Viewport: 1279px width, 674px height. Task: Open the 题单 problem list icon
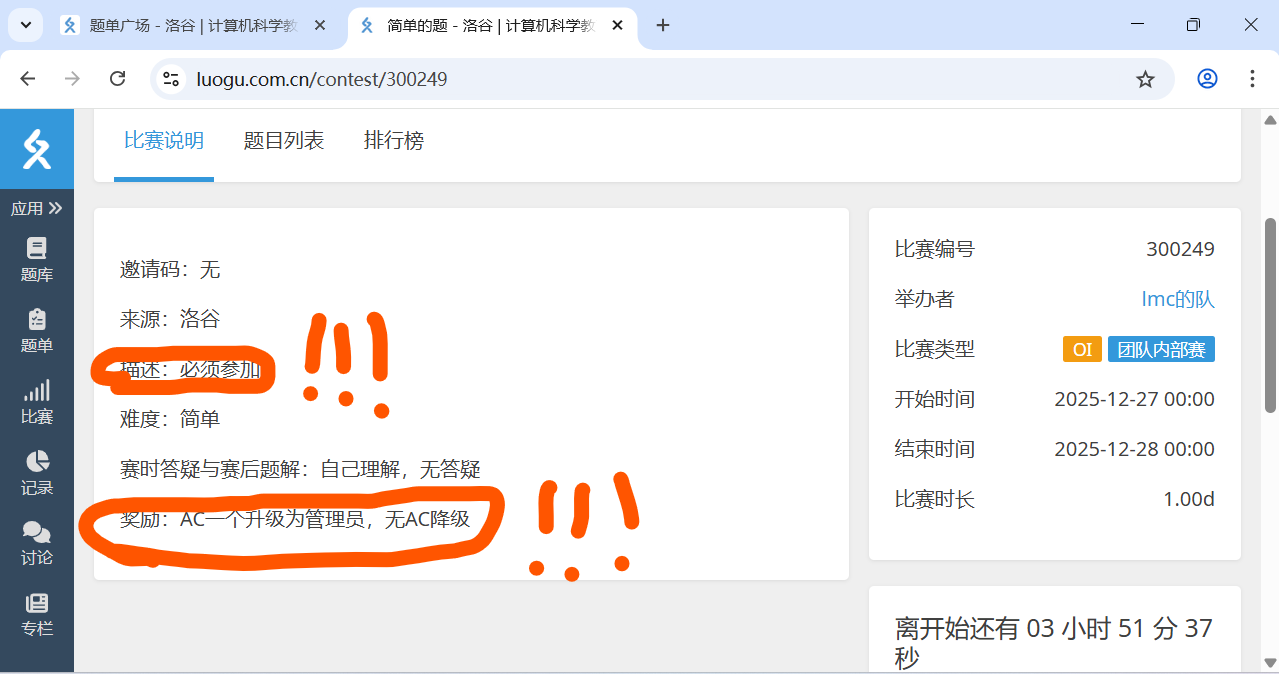pyautogui.click(x=37, y=330)
